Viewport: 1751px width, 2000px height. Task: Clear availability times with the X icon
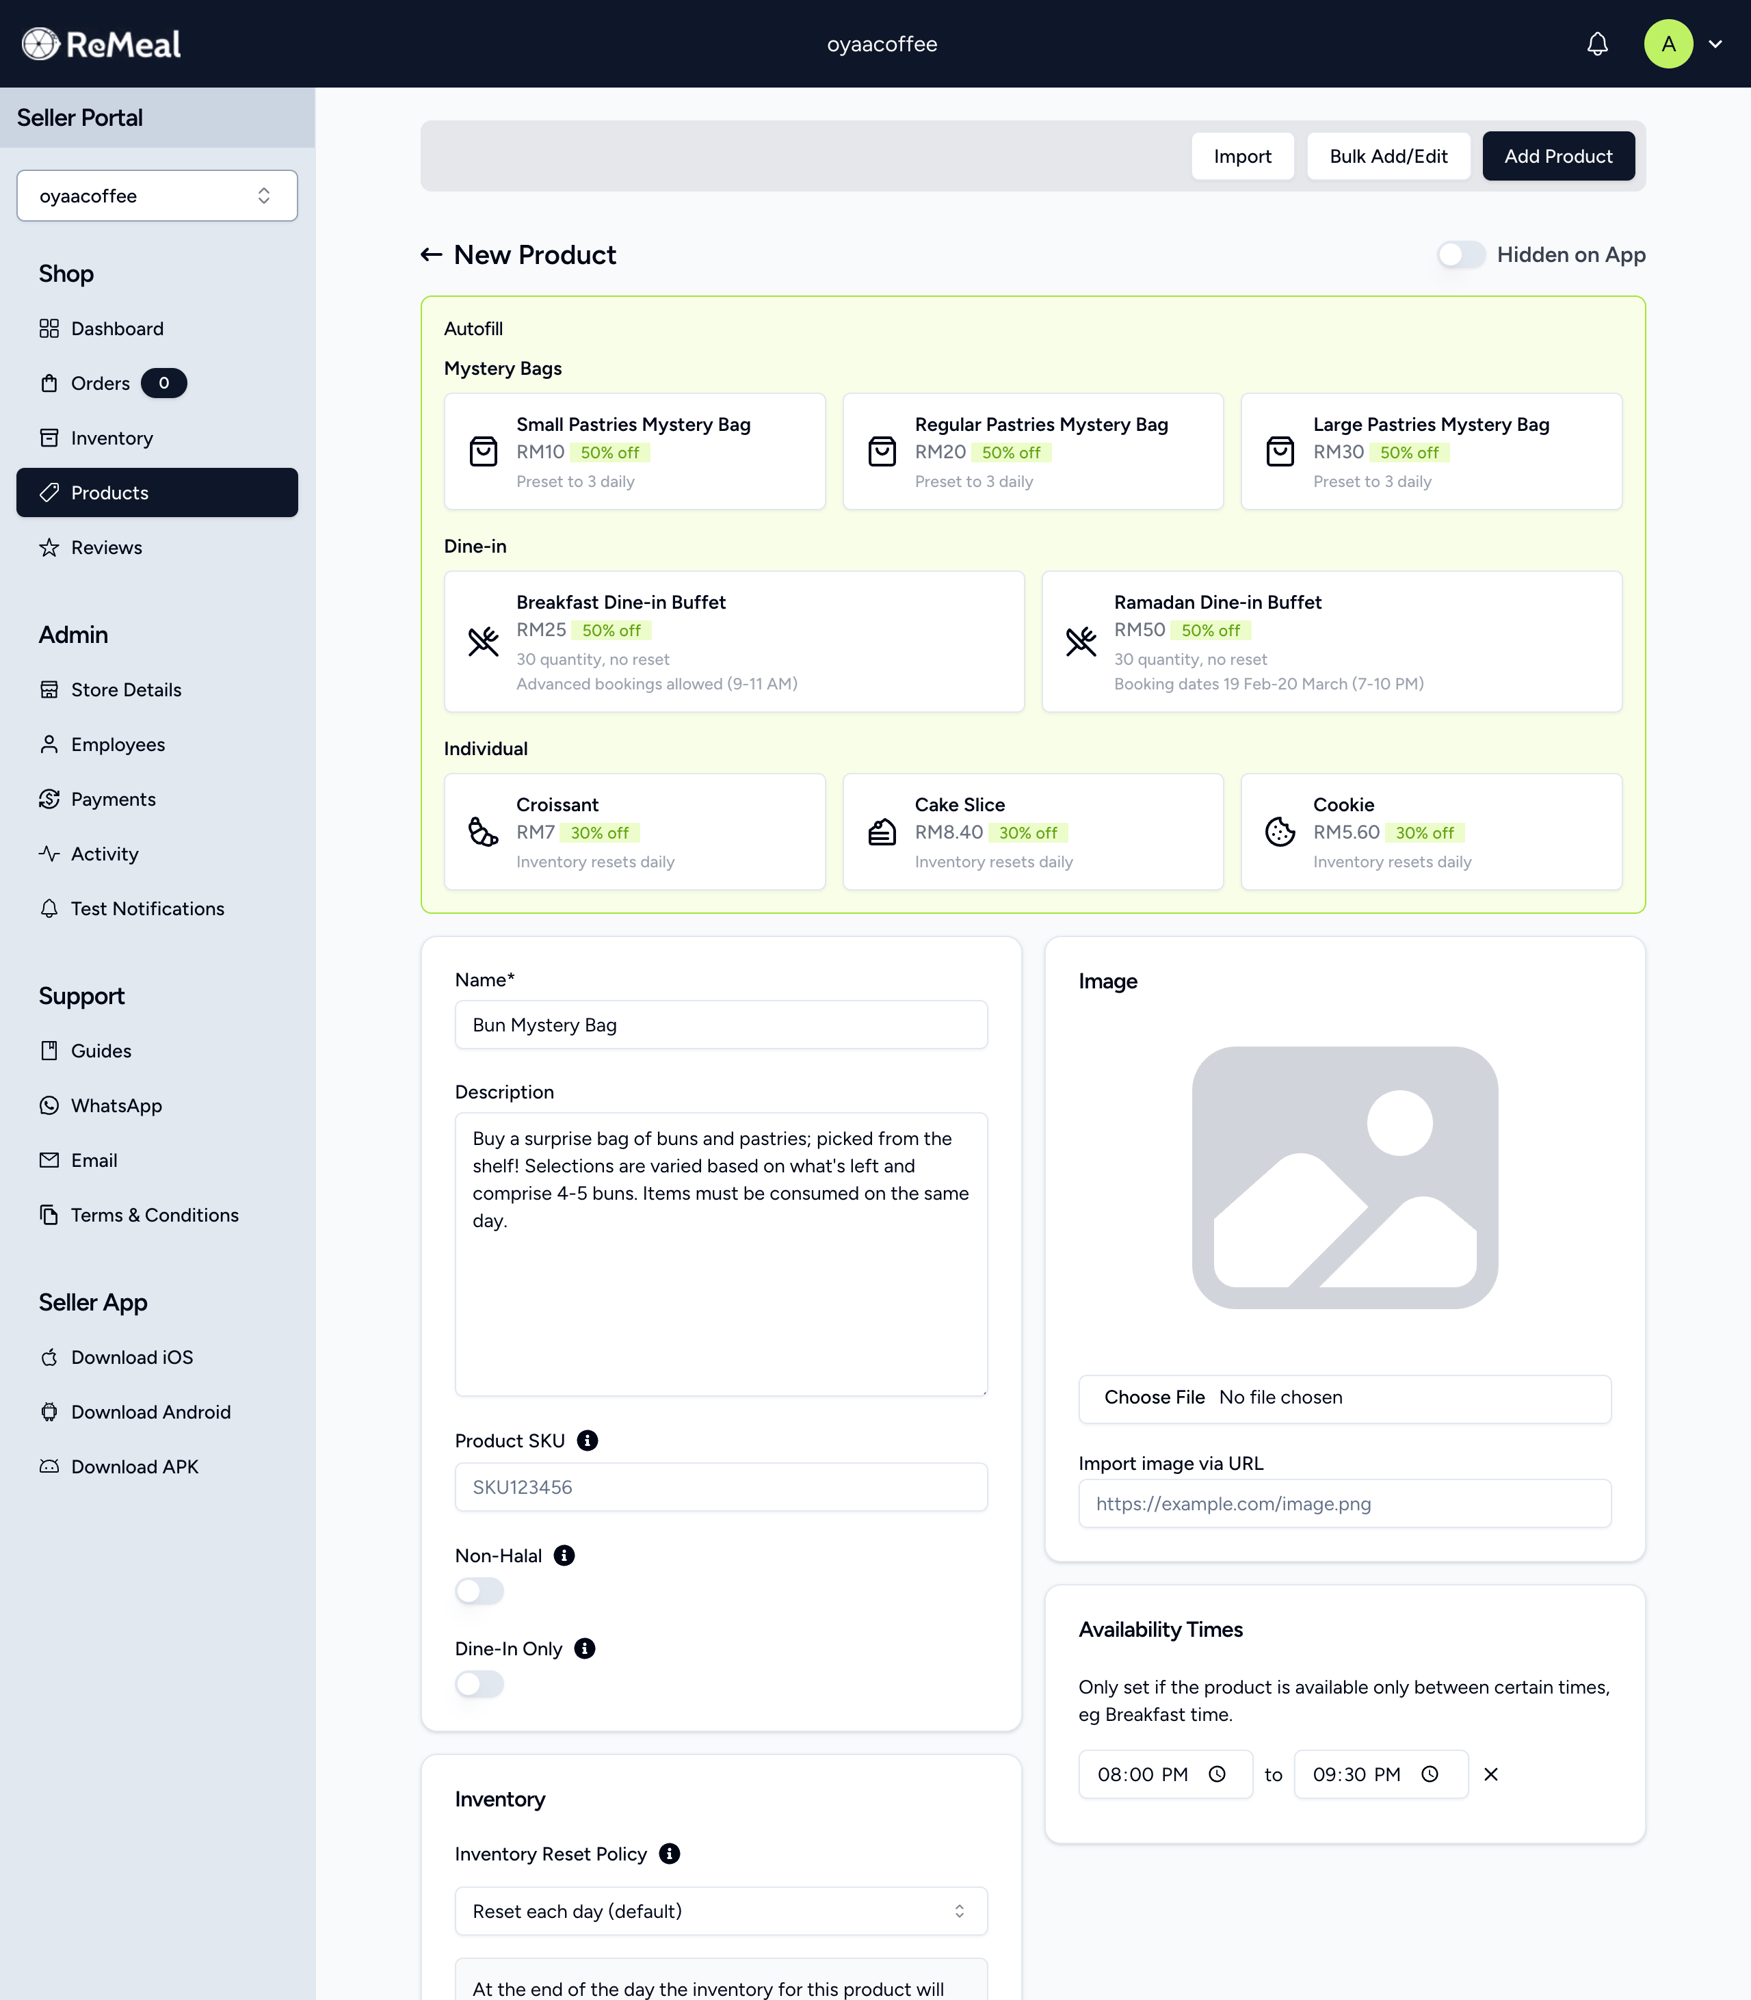[1490, 1774]
